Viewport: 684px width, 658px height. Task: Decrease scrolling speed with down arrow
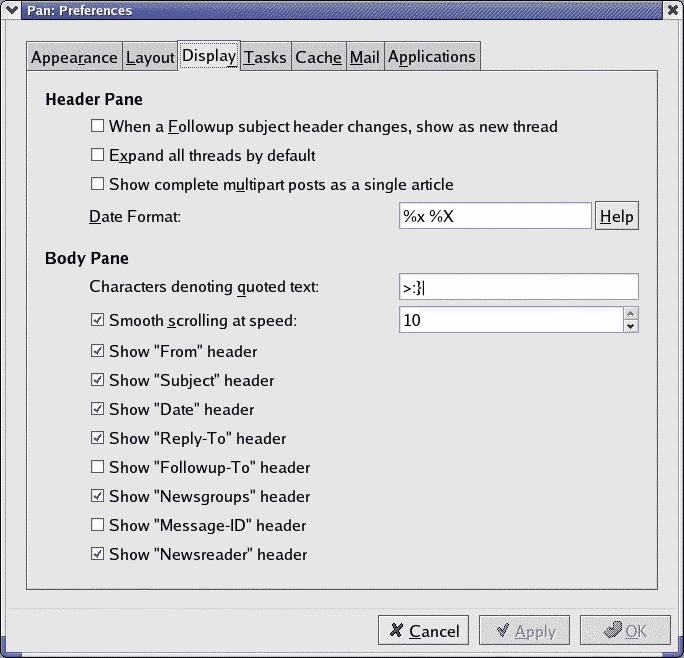(631, 326)
